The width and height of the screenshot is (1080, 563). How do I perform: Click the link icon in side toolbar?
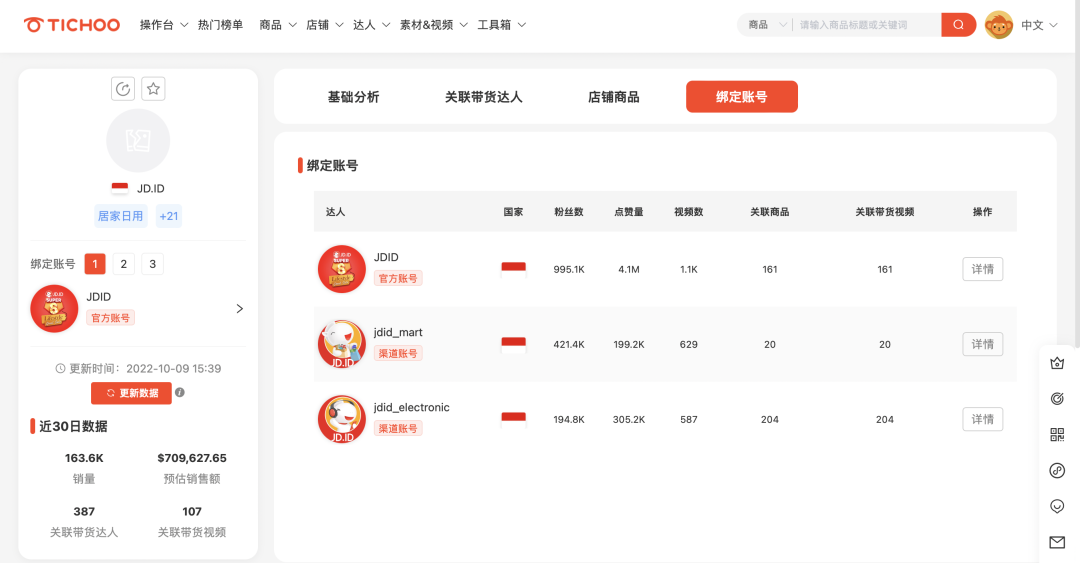coord(1057,471)
